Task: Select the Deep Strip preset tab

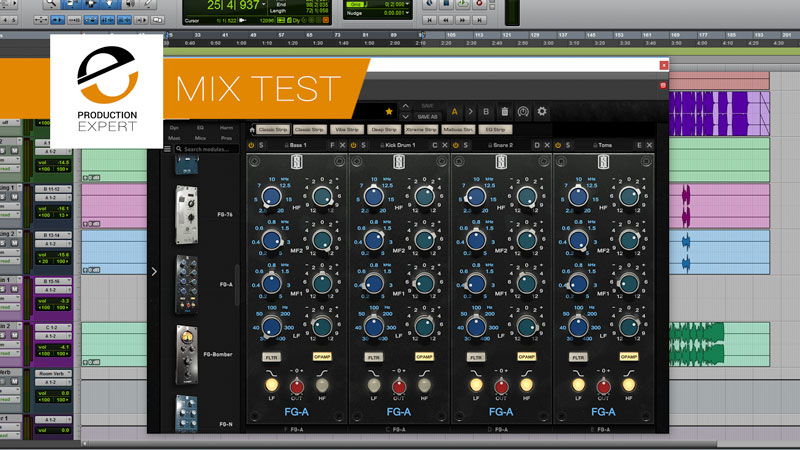Action: (x=384, y=130)
